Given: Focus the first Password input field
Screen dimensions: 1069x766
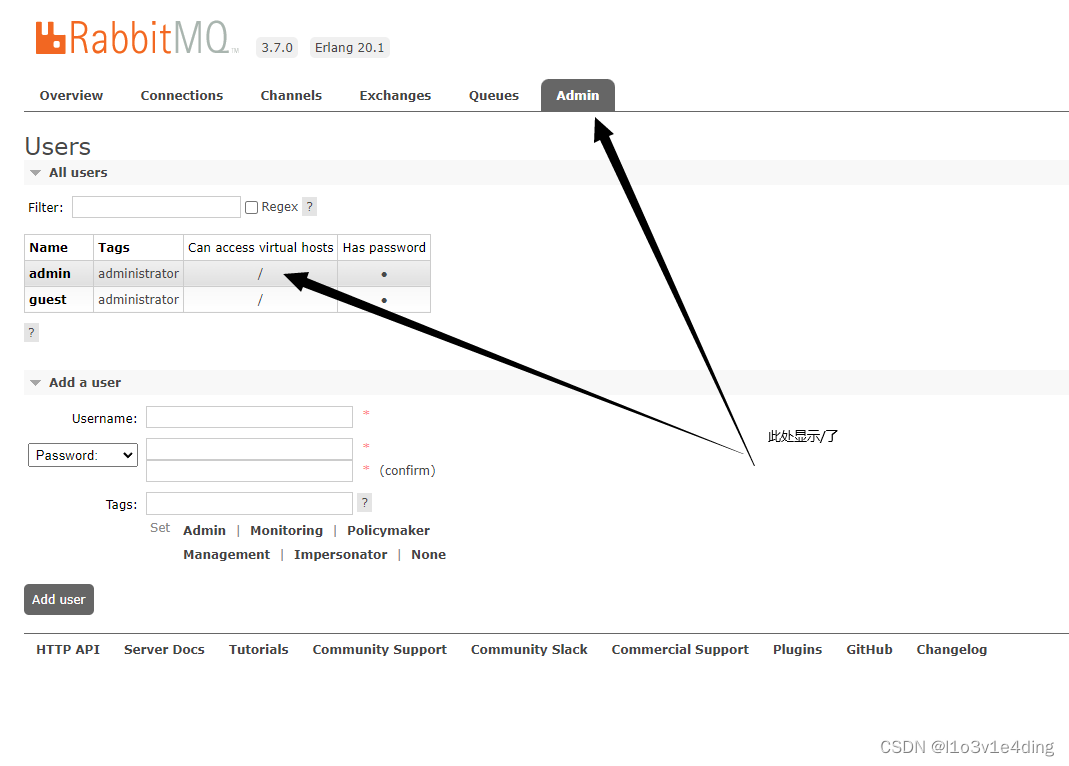Looking at the screenshot, I should (250, 449).
